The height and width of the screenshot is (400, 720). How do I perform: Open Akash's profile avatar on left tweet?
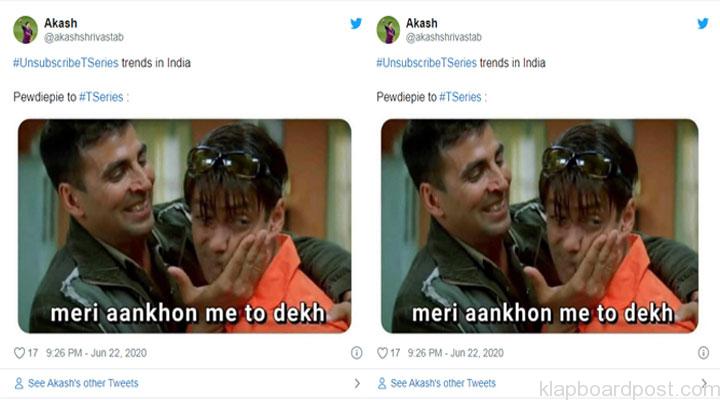click(x=26, y=30)
